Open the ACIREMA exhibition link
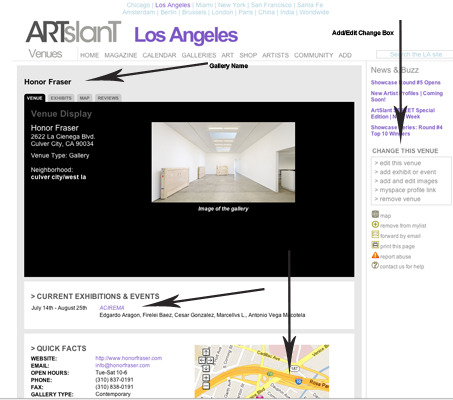Viewport: 453px width, 400px height. (x=112, y=308)
